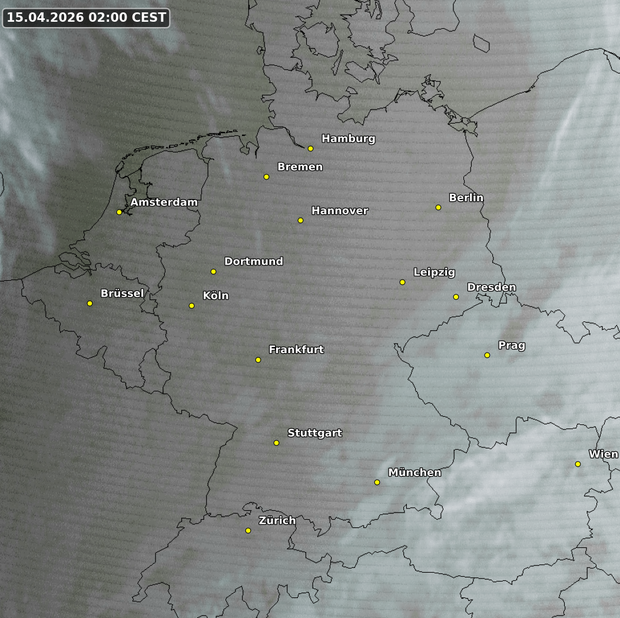620x618 pixels.
Task: Select the yellow marker dot for Frankfurt
Action: click(258, 360)
